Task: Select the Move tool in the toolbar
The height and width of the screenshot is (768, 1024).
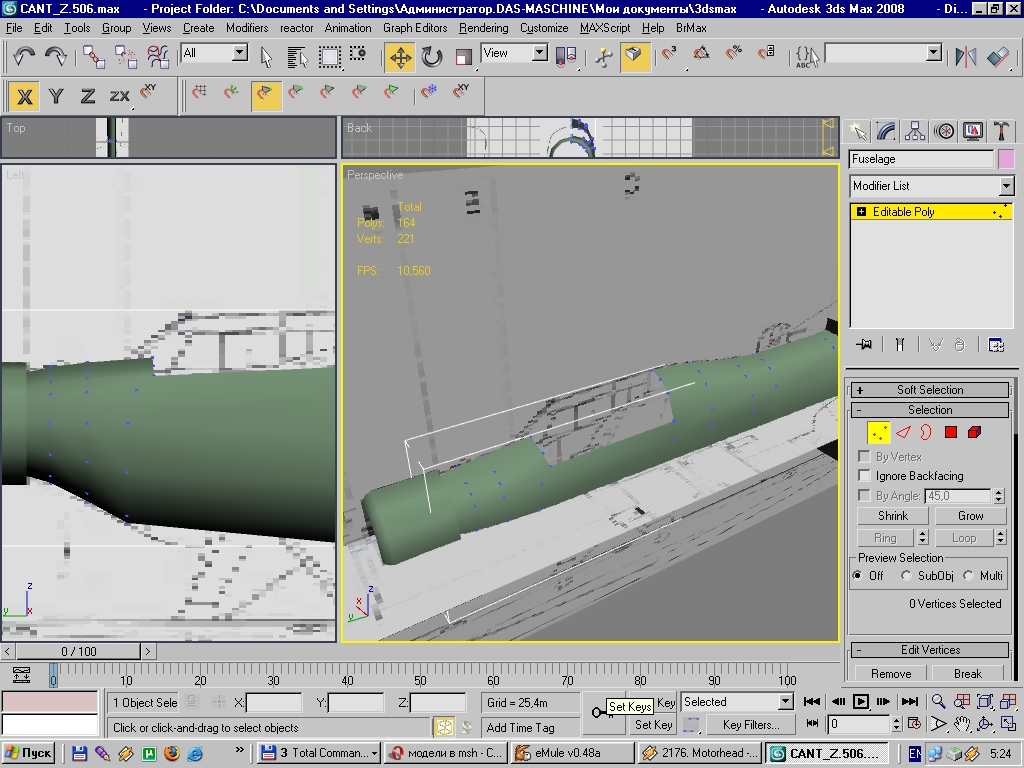Action: 400,57
